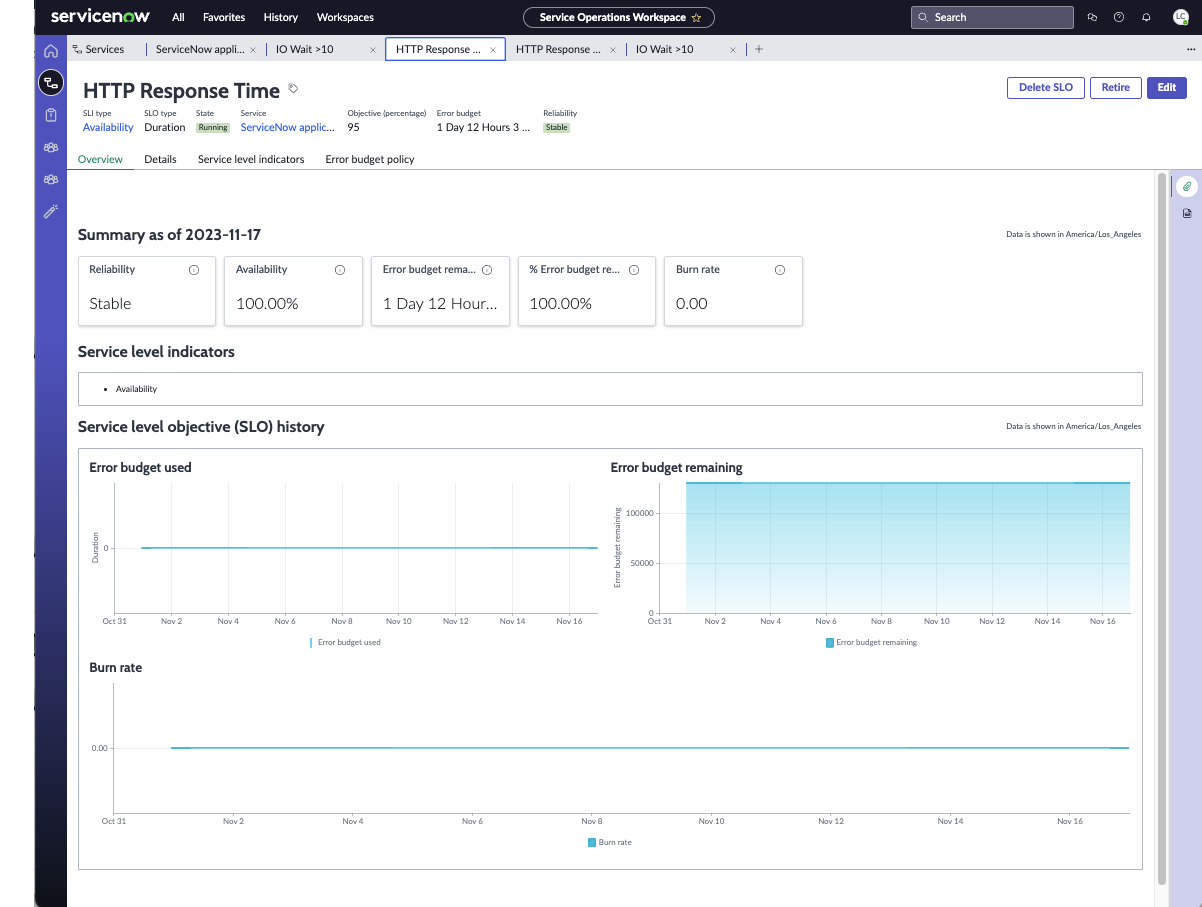Screen dimensions: 1202x907
Task: Open the notifications bell
Action: (x=1146, y=17)
